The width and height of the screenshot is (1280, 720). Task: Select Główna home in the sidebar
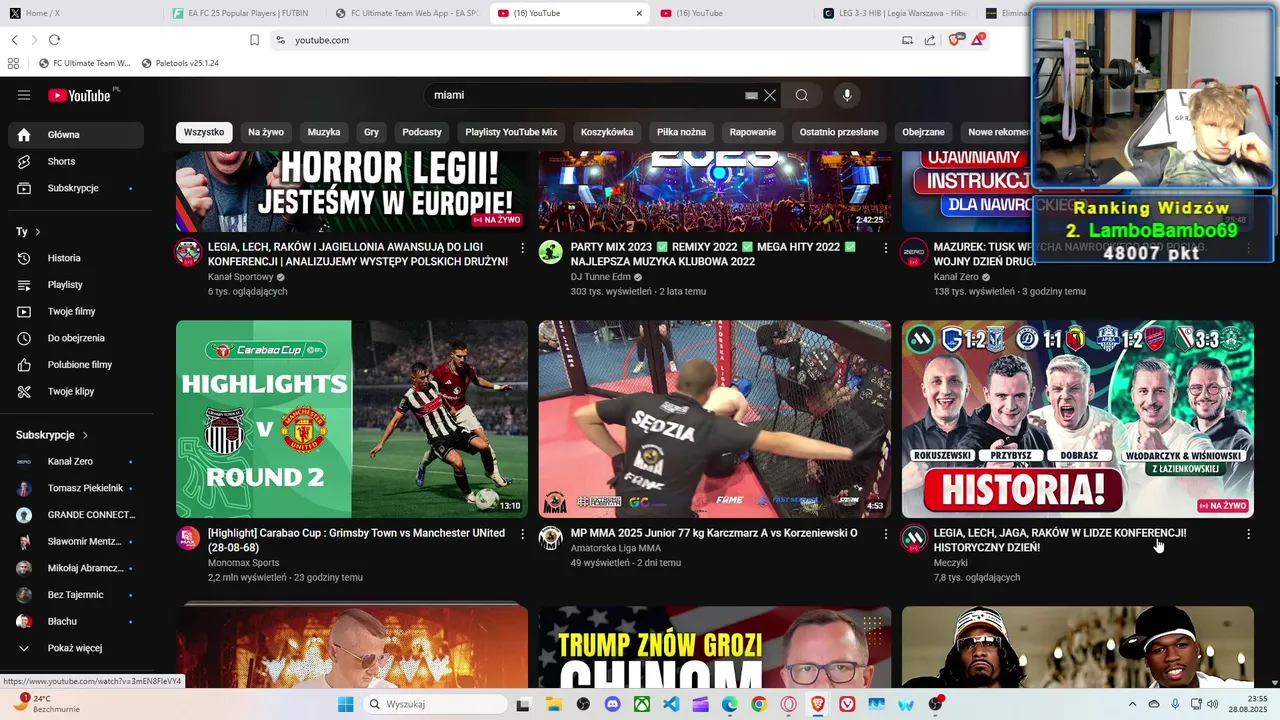click(x=78, y=135)
